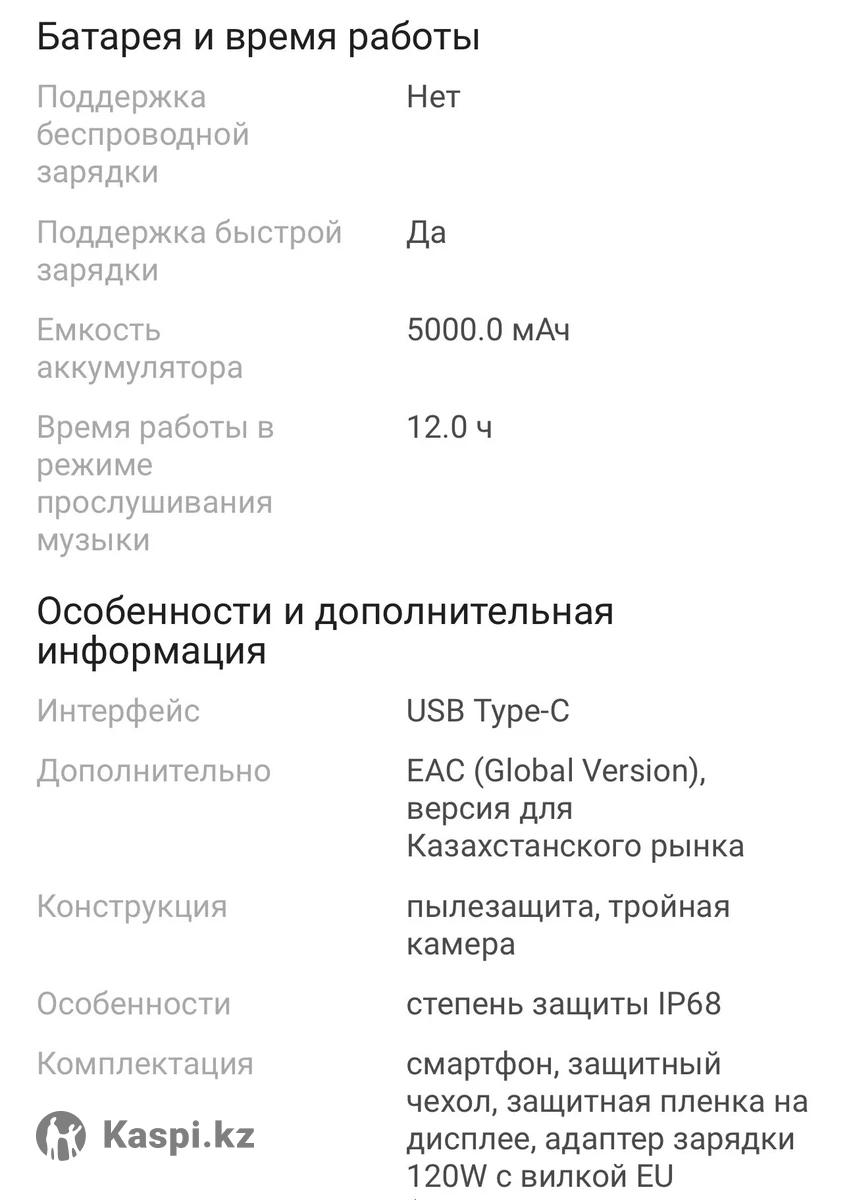This screenshot has width=849, height=1200.
Task: Tap the 'Поддержка быстрой зарядки' label
Action: 189,251
